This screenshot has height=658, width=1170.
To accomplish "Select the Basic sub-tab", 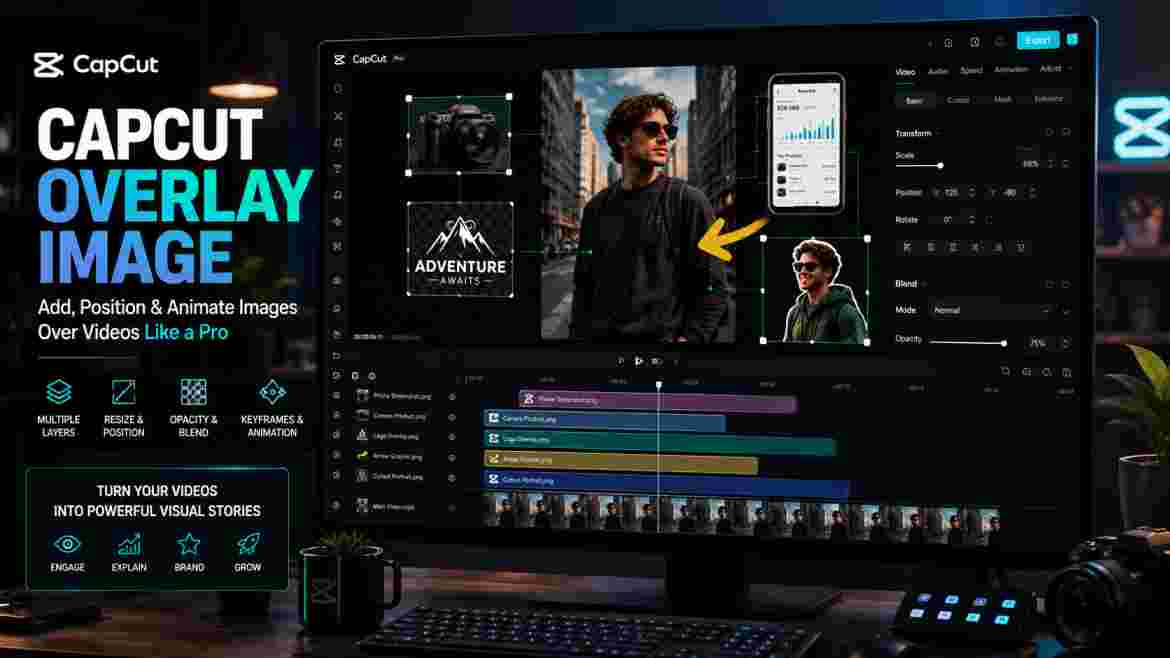I will 914,100.
